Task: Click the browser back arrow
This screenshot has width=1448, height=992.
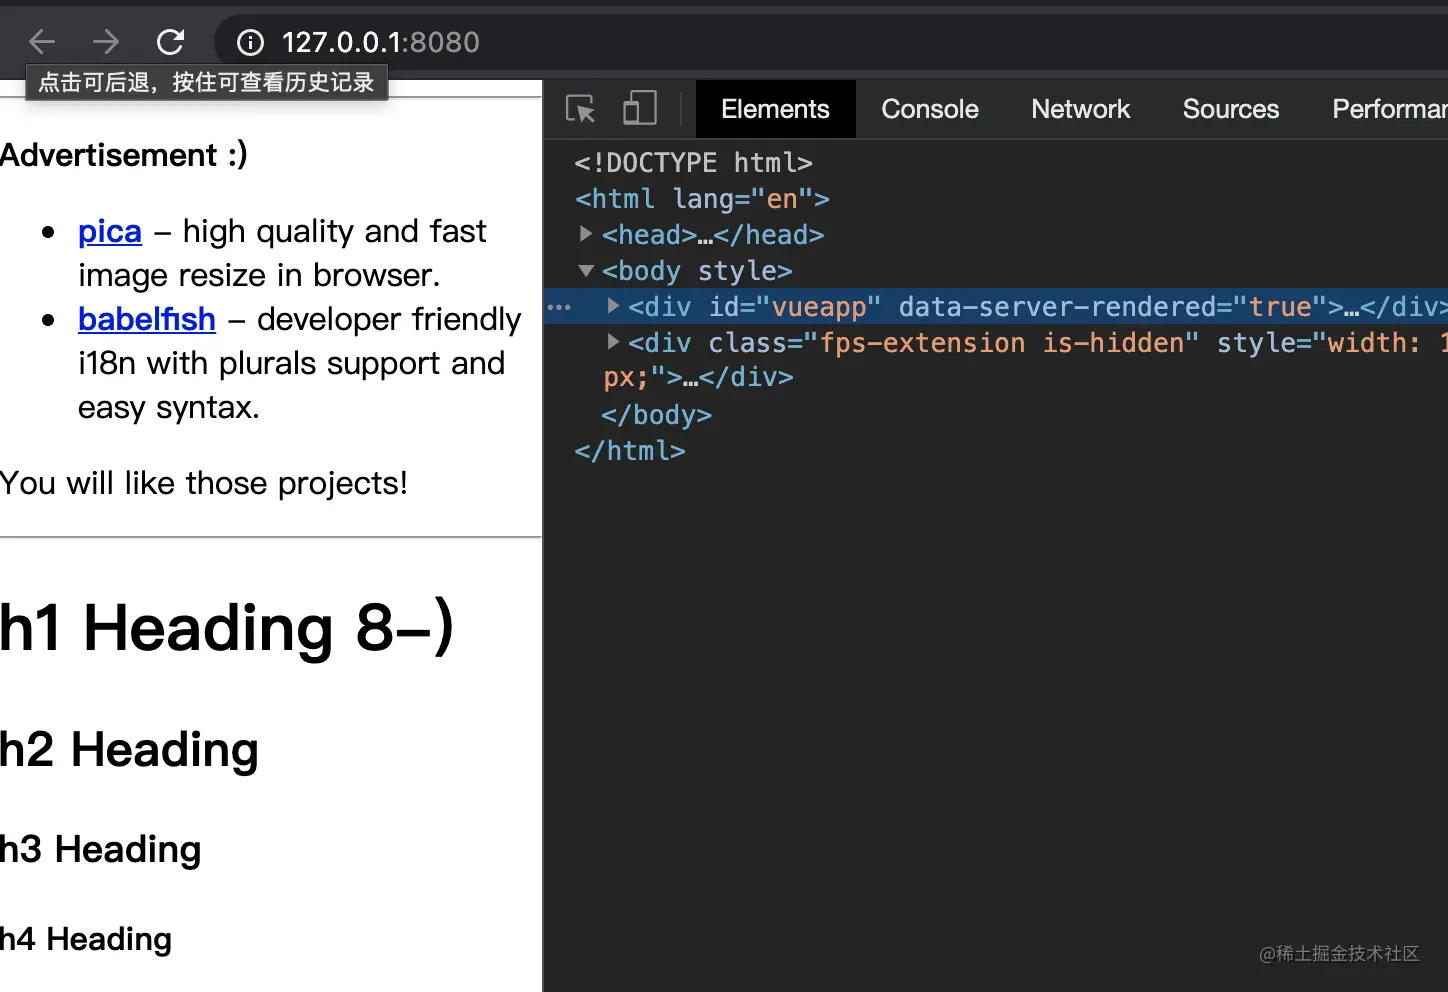Action: pos(42,41)
